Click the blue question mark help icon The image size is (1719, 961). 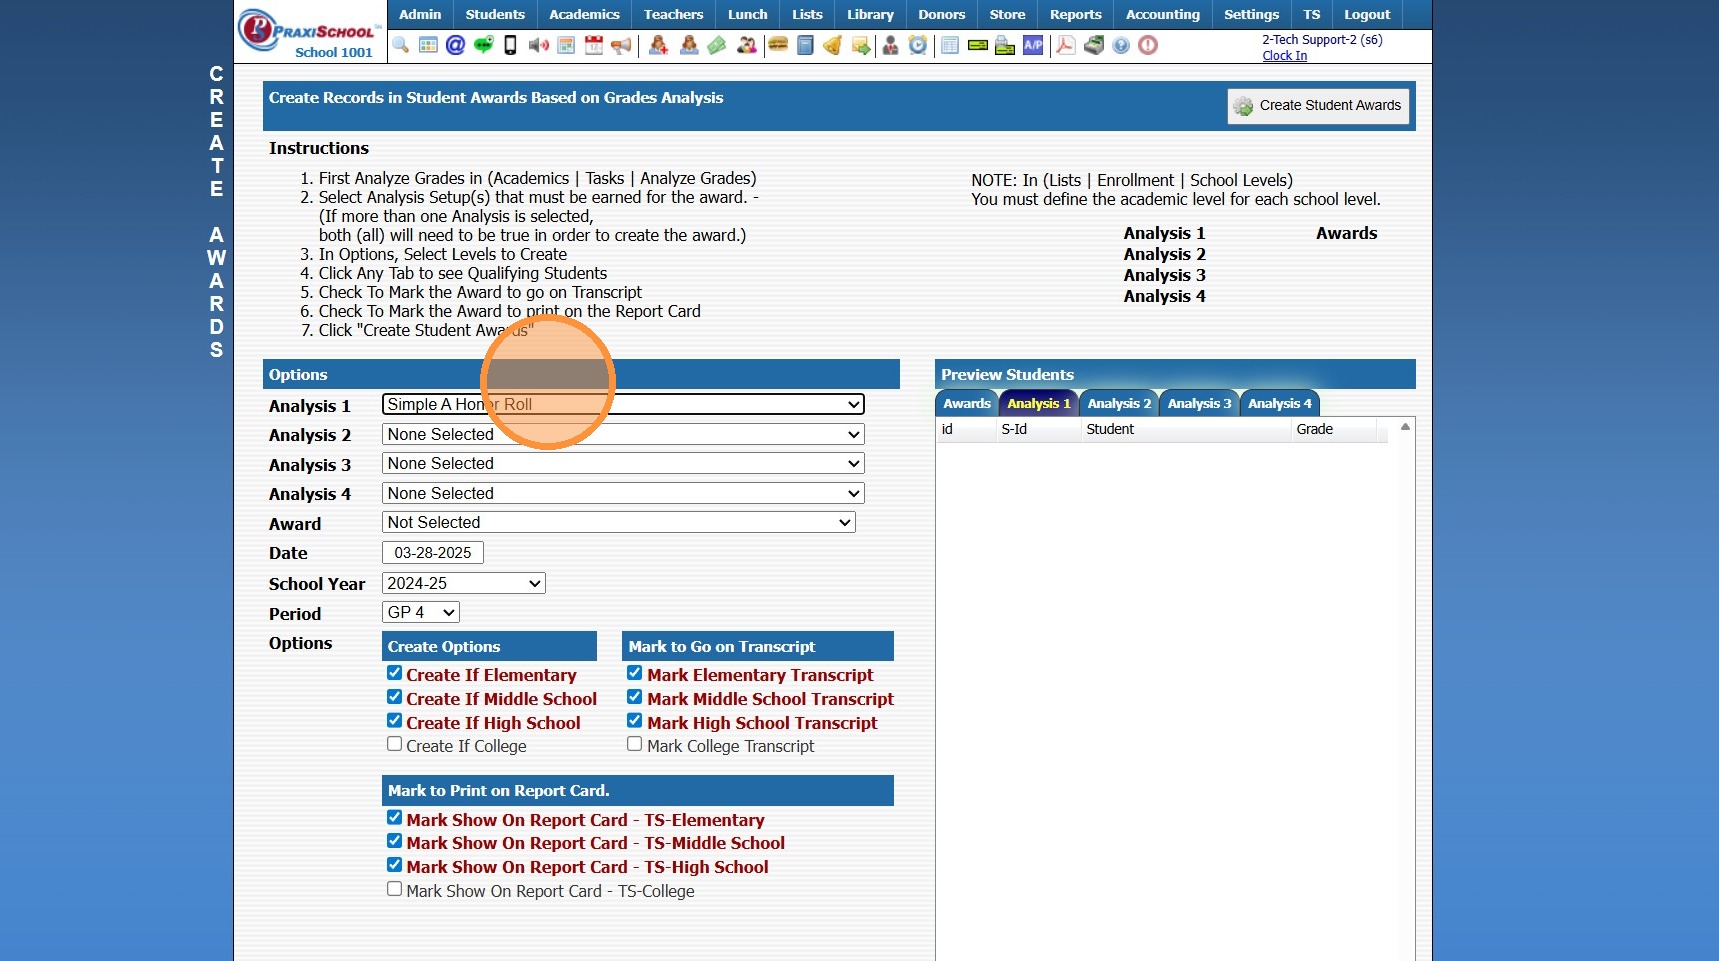pos(1121,45)
